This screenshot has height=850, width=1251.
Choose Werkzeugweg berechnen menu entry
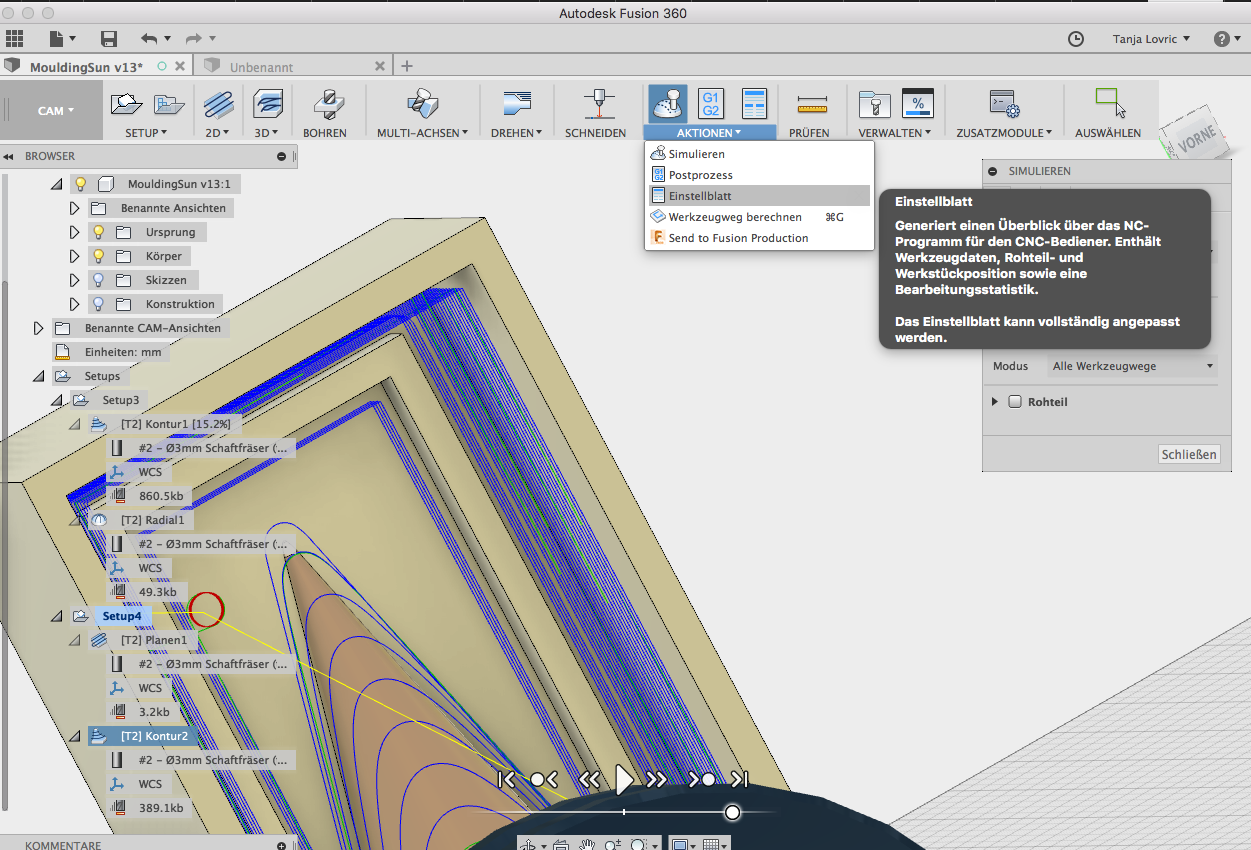pos(758,217)
